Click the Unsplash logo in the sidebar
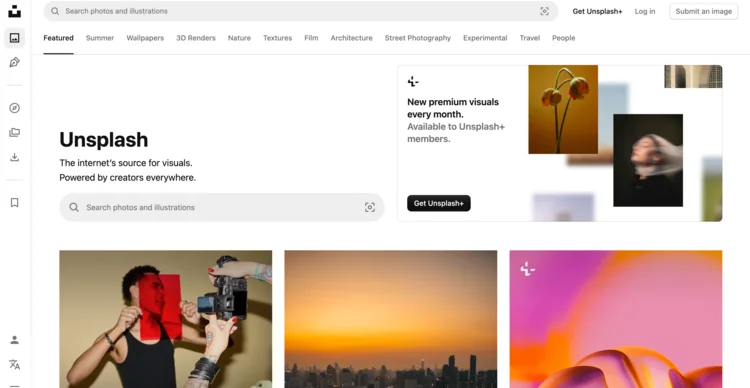This screenshot has height=388, width=750. coord(15,11)
